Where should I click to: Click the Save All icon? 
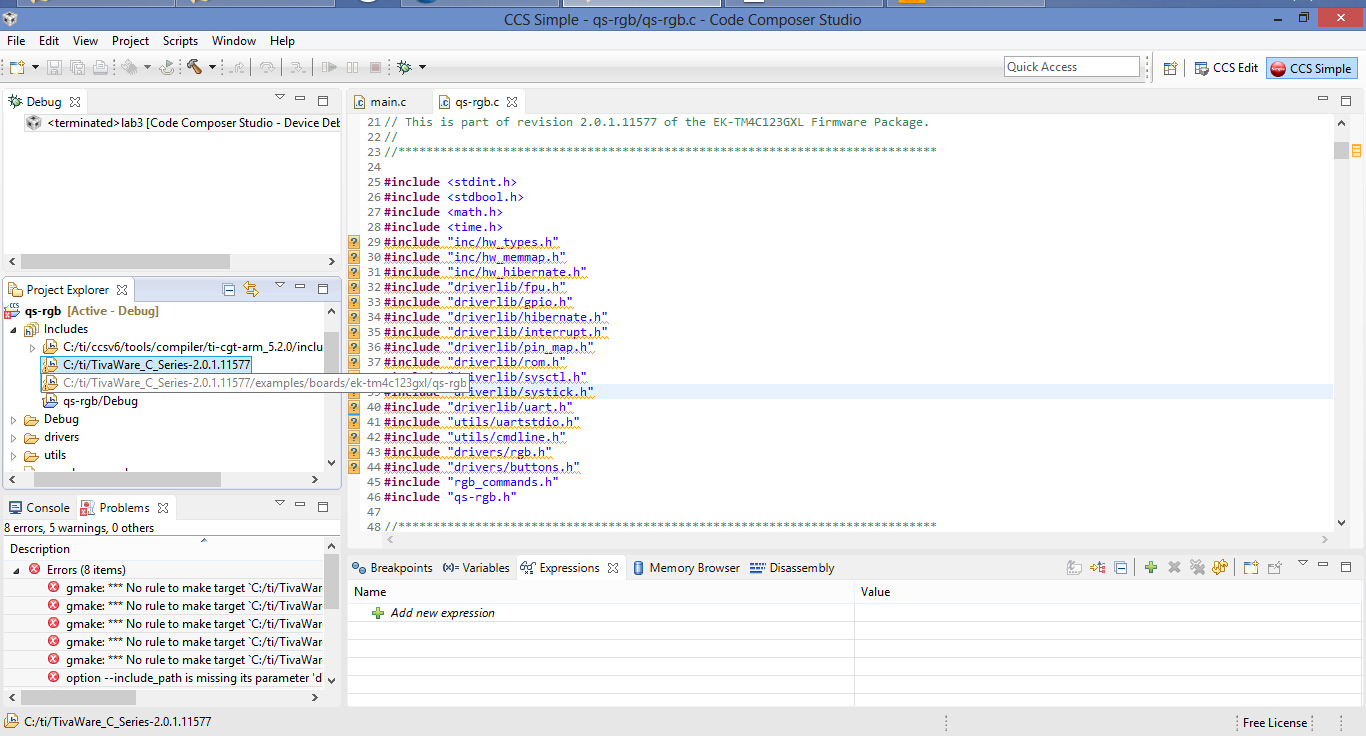point(77,67)
